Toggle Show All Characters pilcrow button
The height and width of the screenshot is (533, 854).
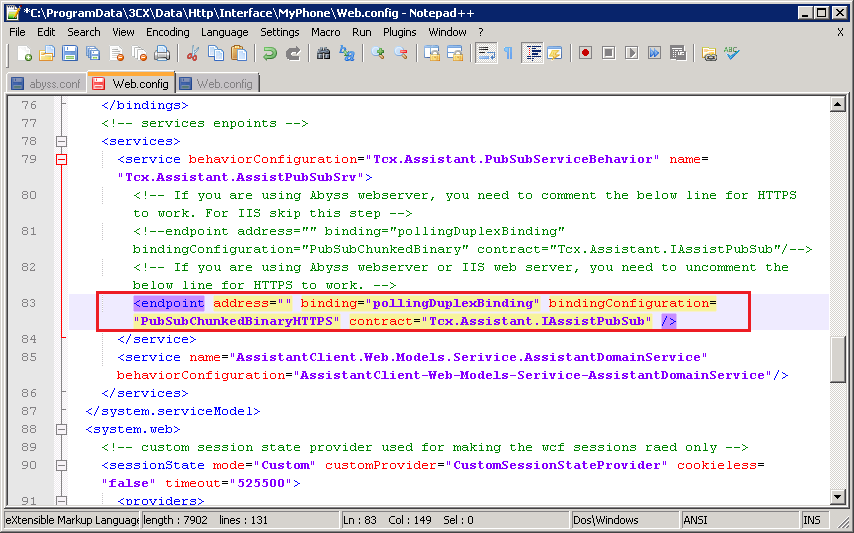[509, 53]
